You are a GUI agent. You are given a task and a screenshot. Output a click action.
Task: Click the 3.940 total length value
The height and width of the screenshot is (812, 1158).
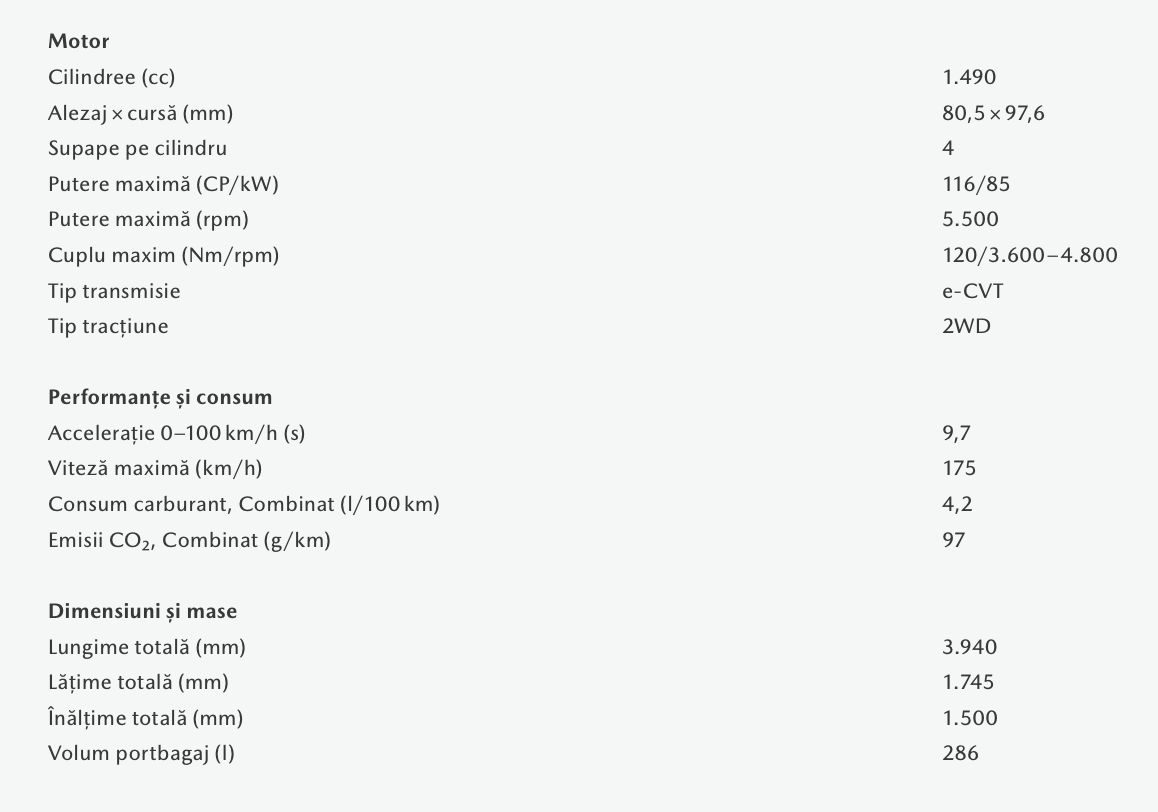click(969, 647)
